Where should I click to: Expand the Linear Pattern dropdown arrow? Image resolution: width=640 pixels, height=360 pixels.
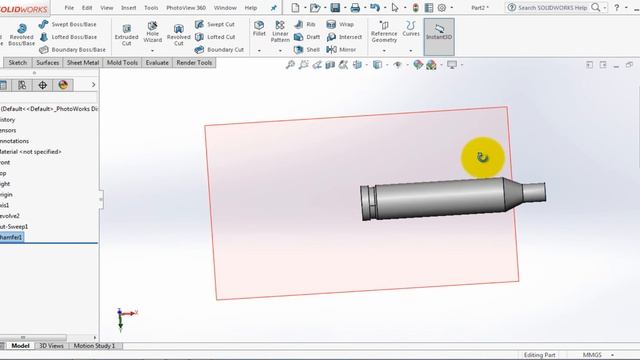point(280,51)
